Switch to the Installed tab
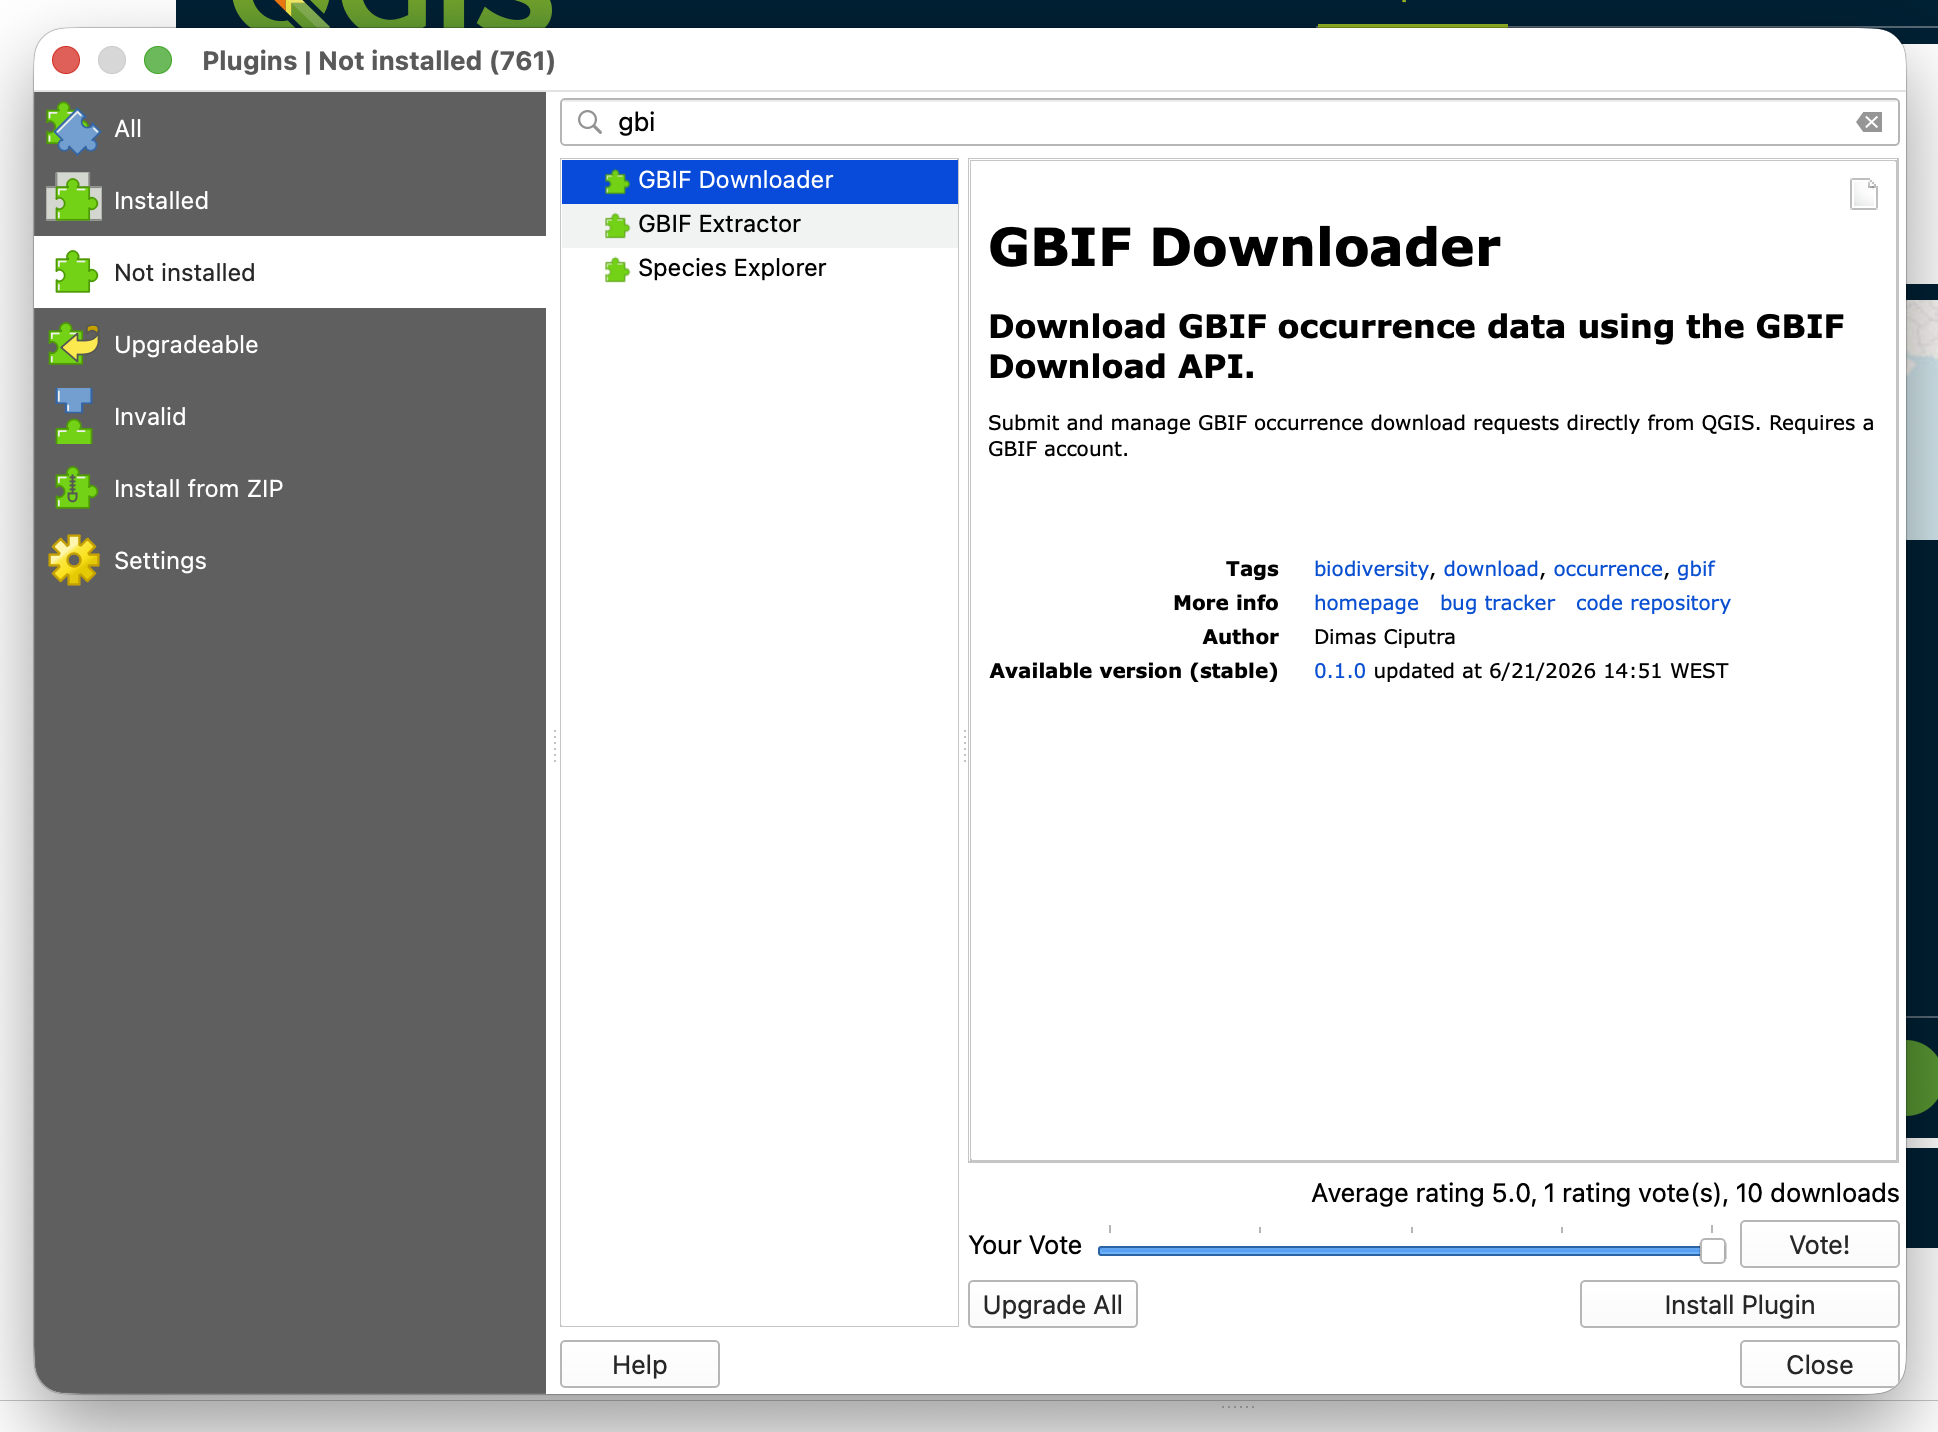Screen dimensions: 1938x1432 click(290, 200)
